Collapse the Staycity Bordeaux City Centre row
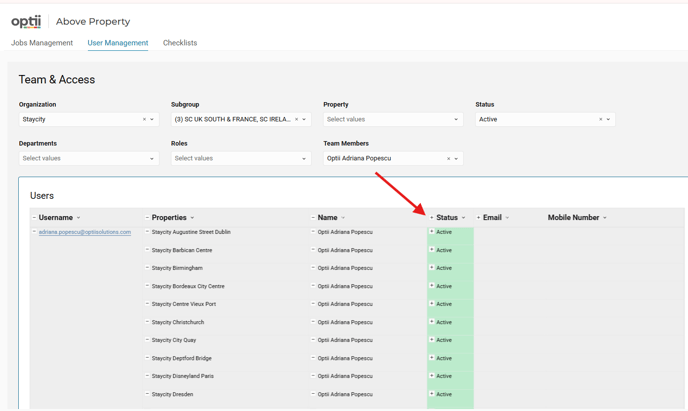 pyautogui.click(x=147, y=286)
